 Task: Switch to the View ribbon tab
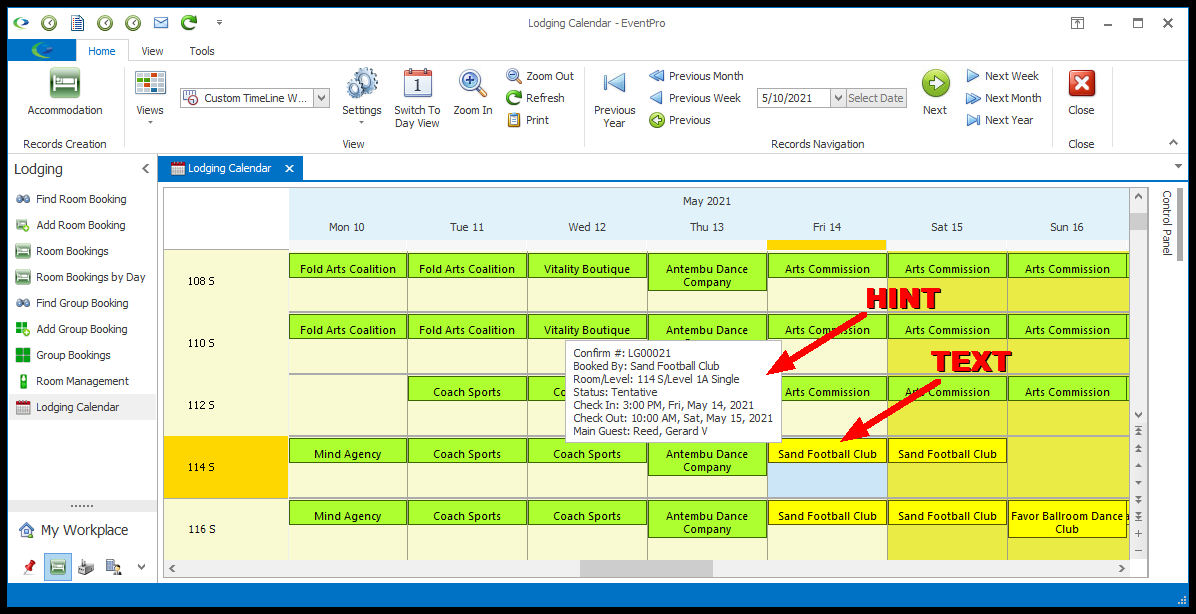152,51
